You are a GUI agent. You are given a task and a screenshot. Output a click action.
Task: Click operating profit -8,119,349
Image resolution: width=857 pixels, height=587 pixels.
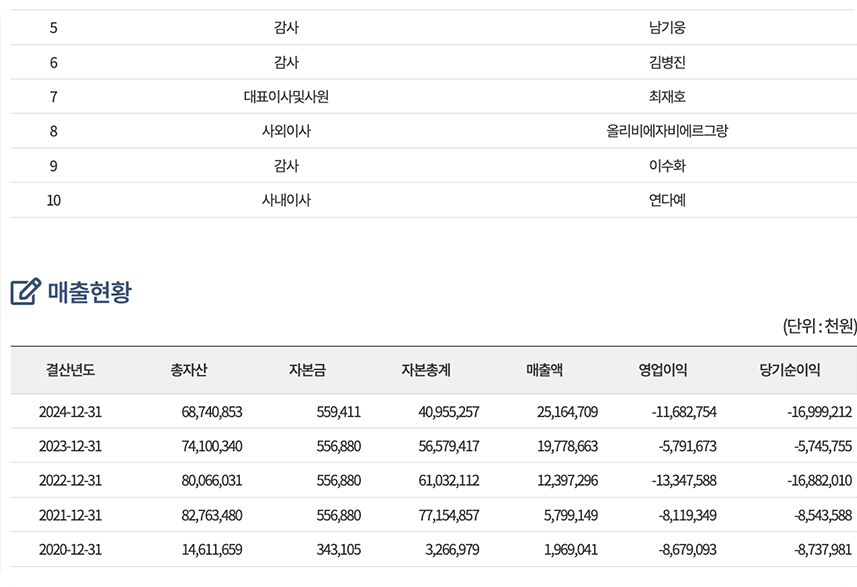coord(688,515)
